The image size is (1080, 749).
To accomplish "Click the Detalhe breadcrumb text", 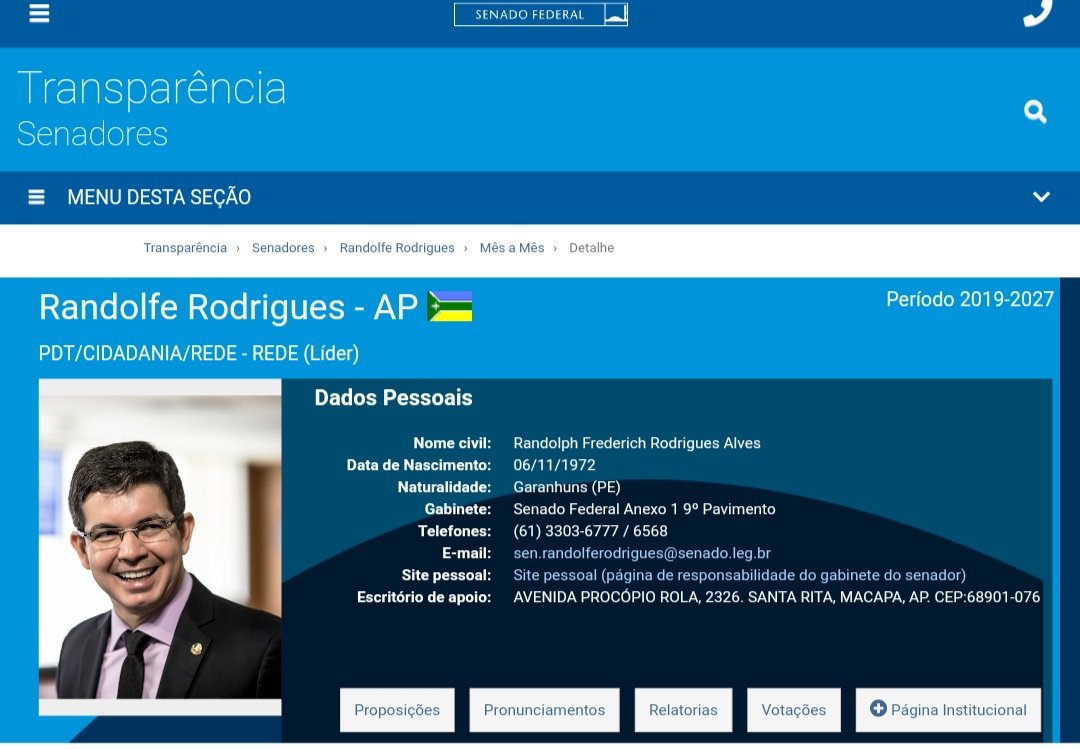I will pos(591,247).
